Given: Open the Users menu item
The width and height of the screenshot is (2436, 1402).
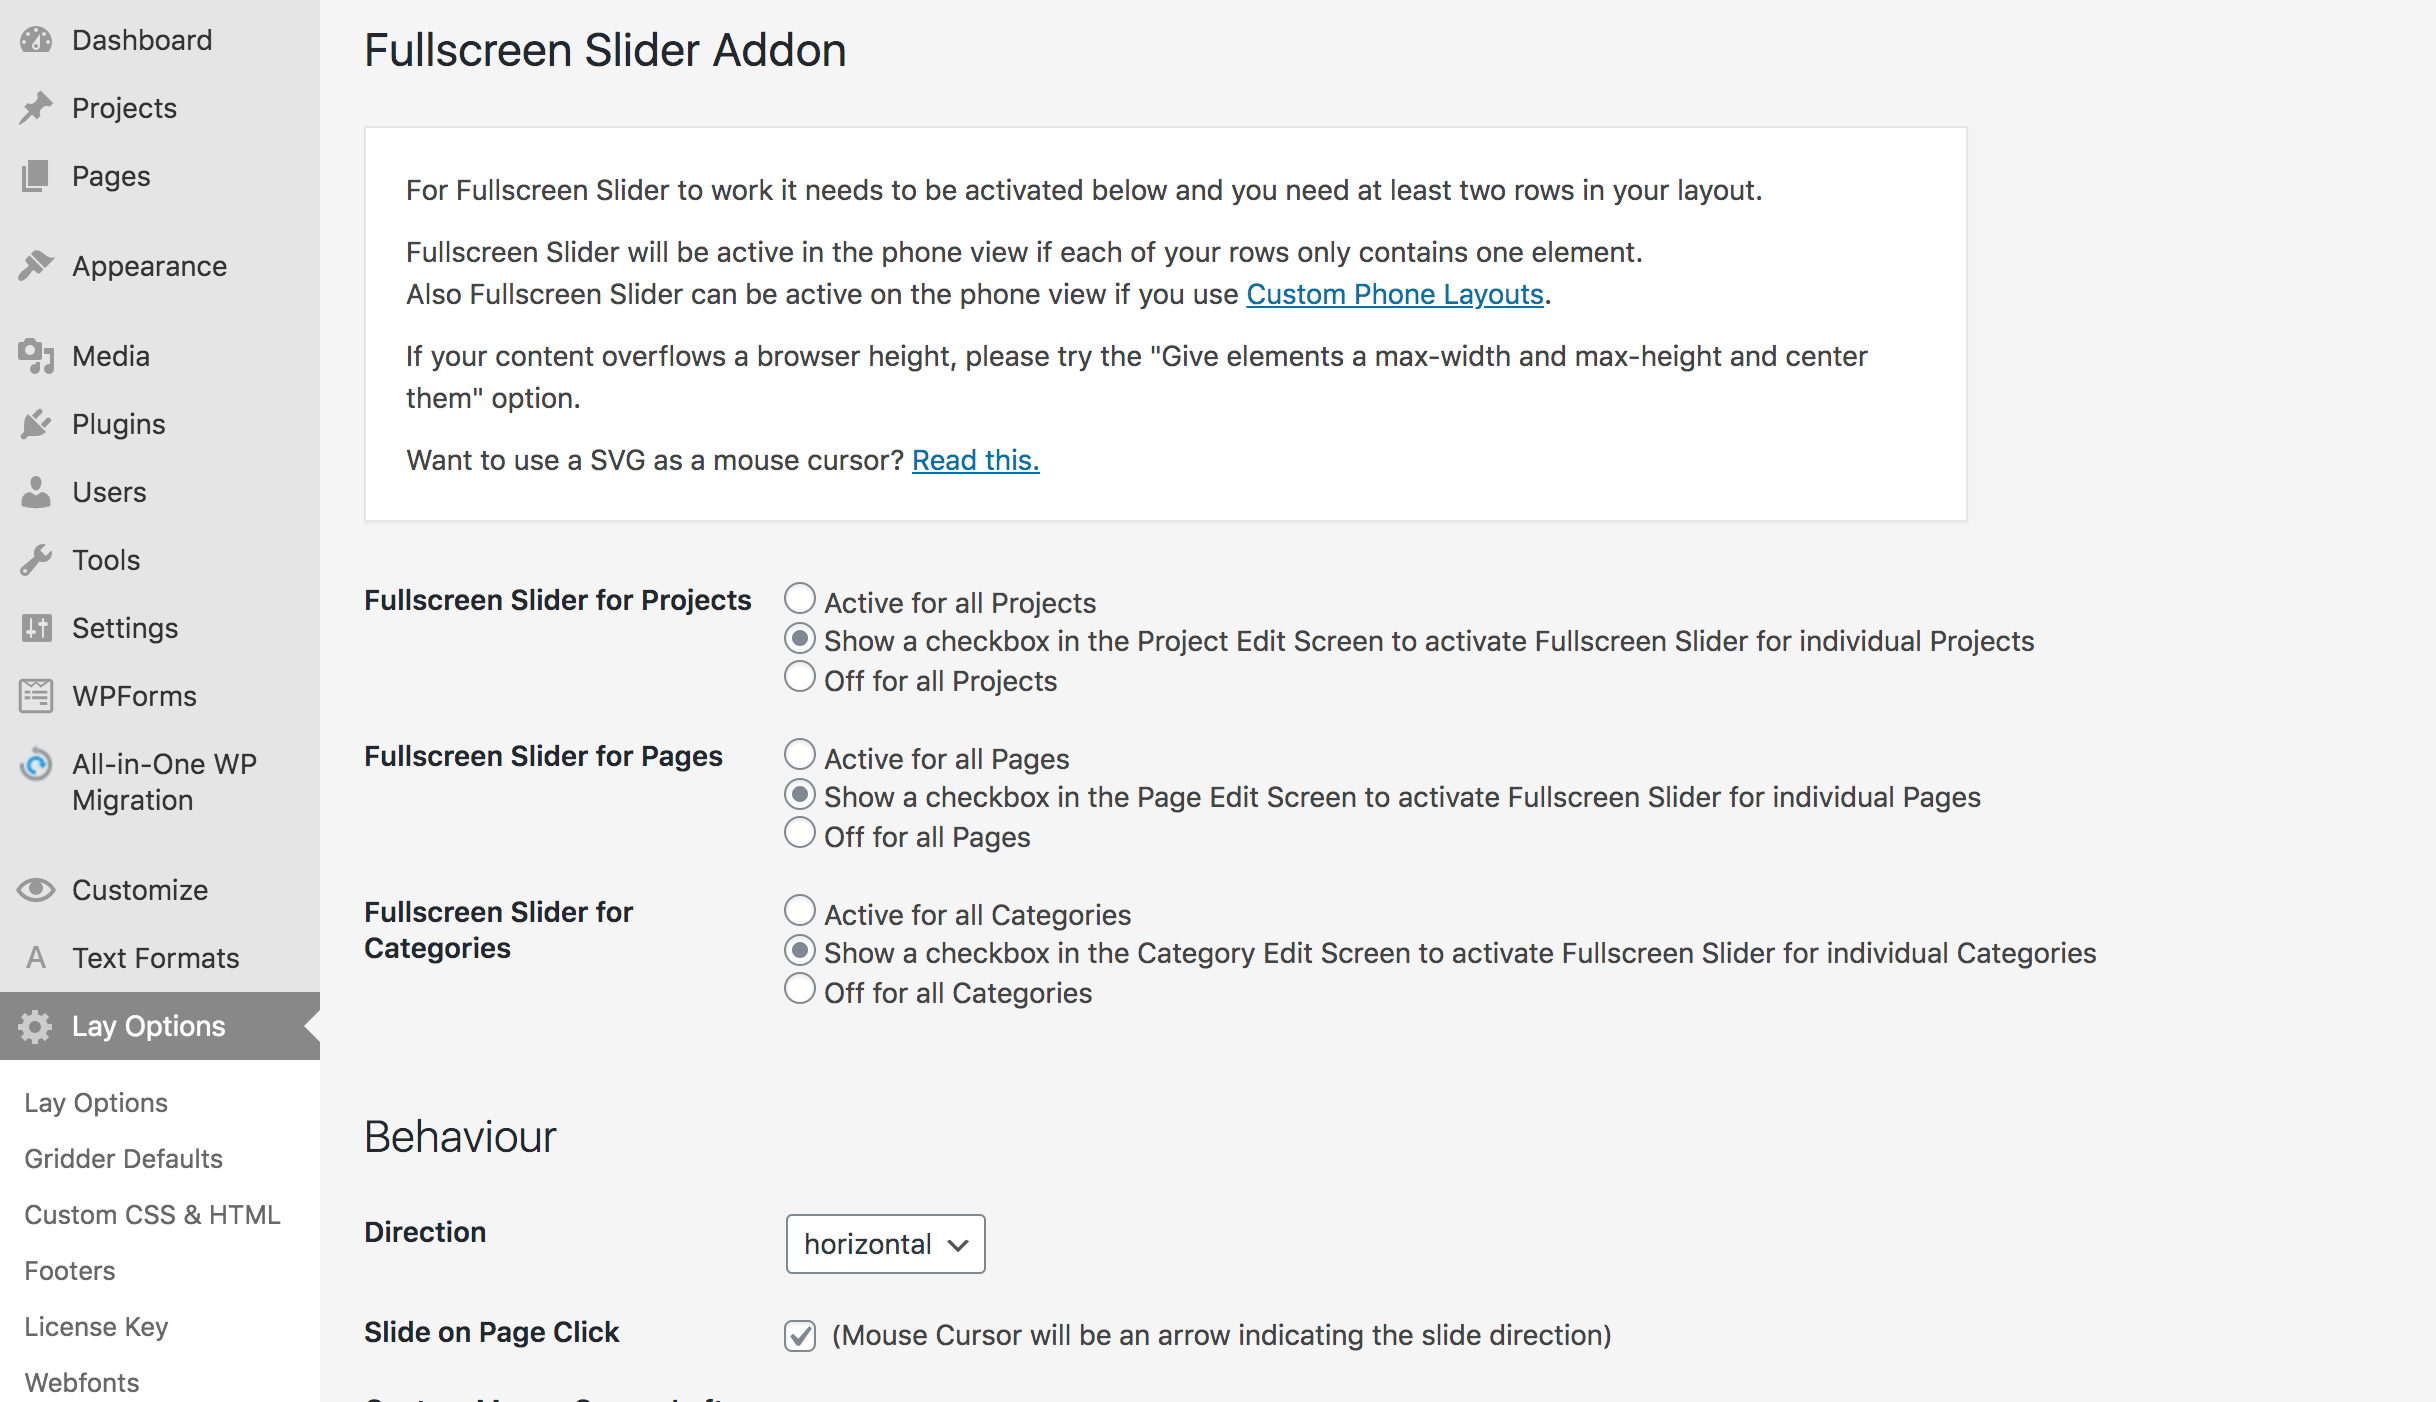Looking at the screenshot, I should point(109,492).
